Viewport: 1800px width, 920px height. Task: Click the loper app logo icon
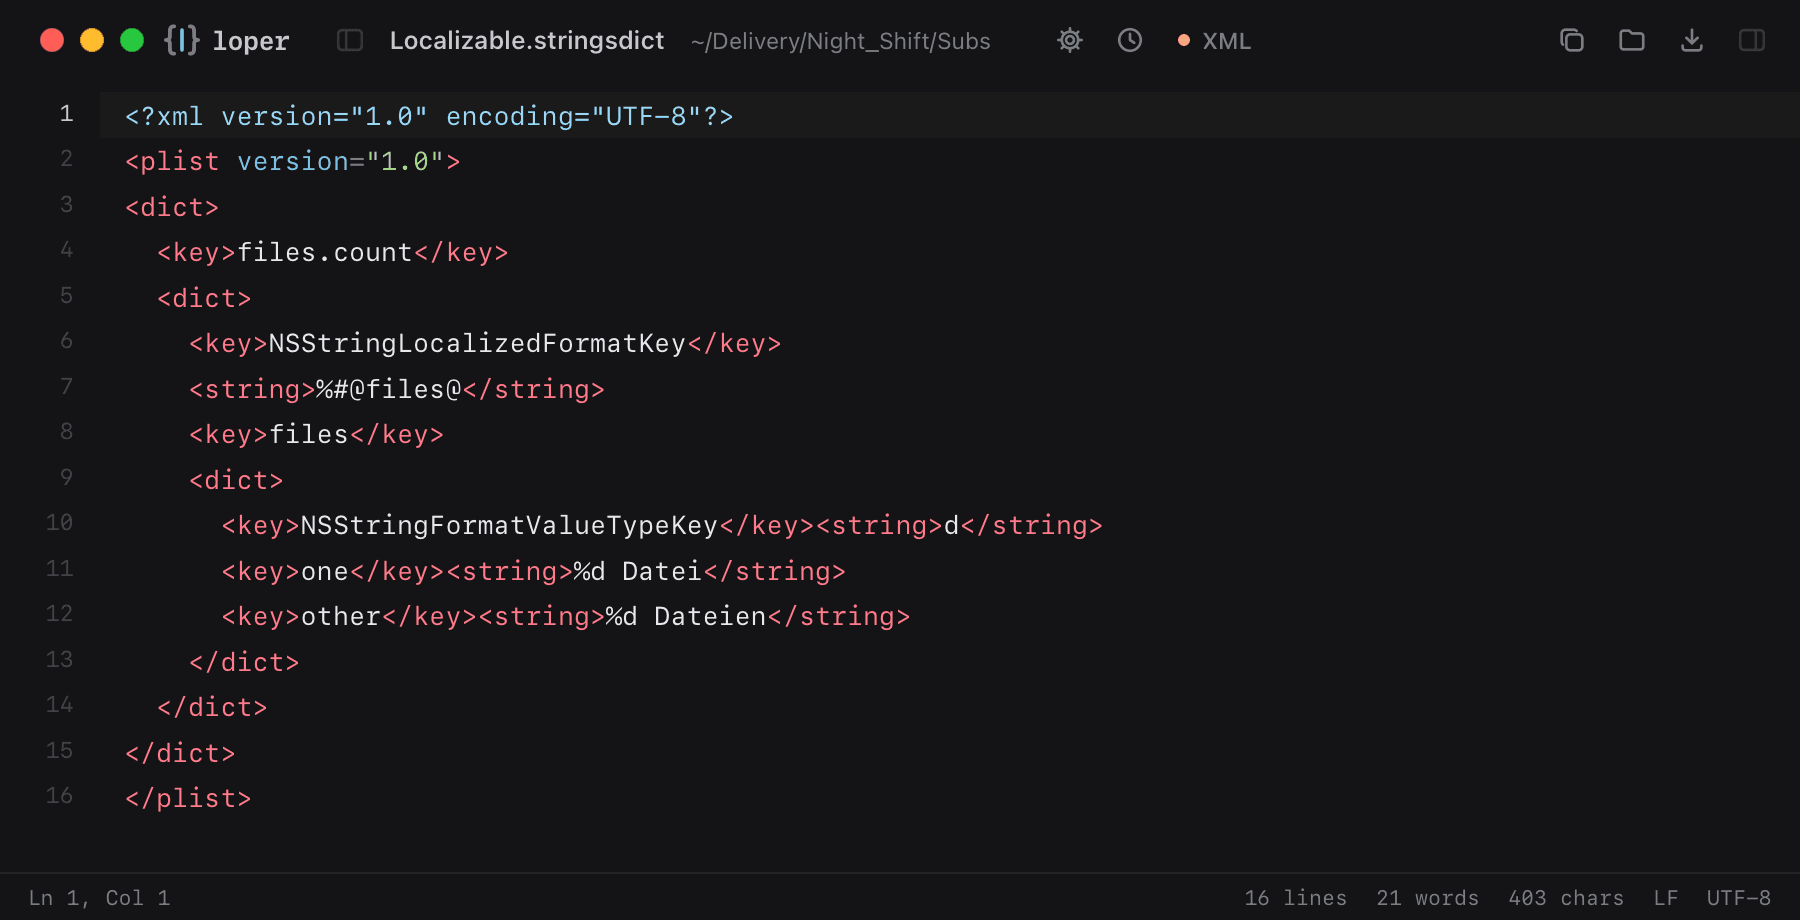(x=182, y=40)
